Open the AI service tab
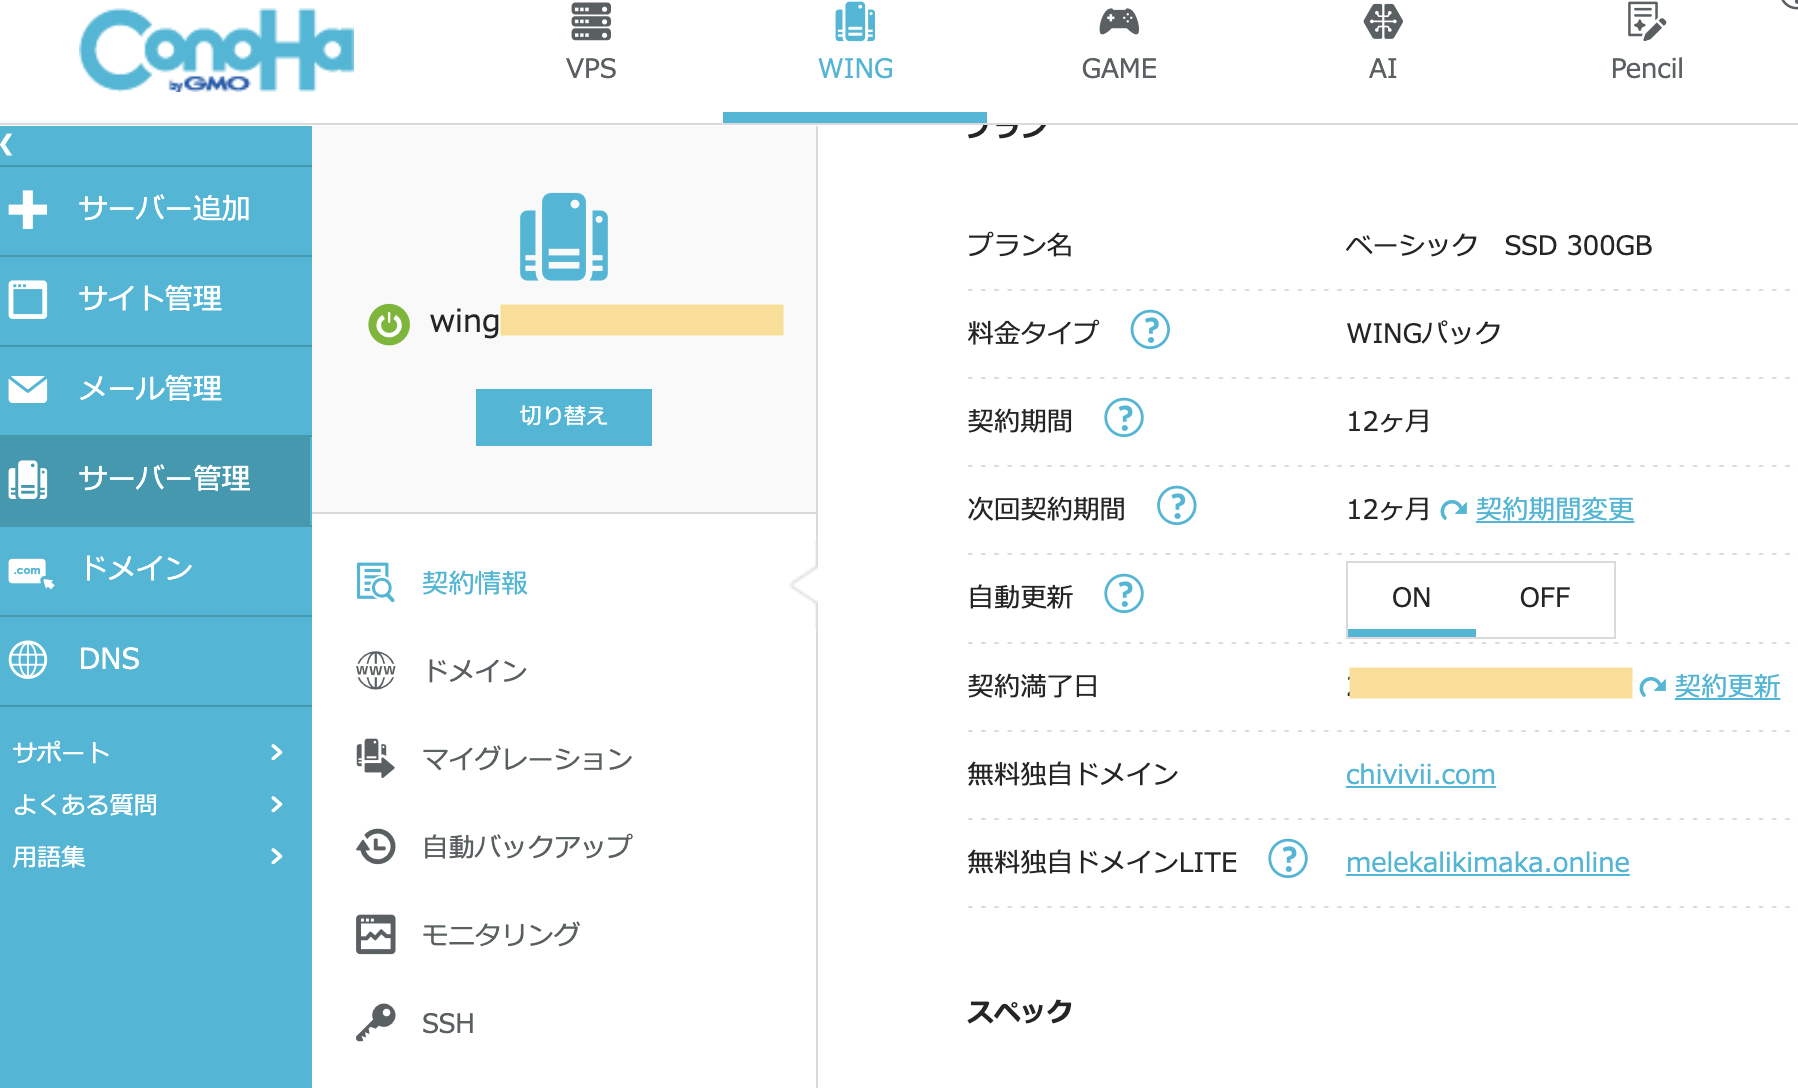The width and height of the screenshot is (1798, 1088). (1383, 43)
